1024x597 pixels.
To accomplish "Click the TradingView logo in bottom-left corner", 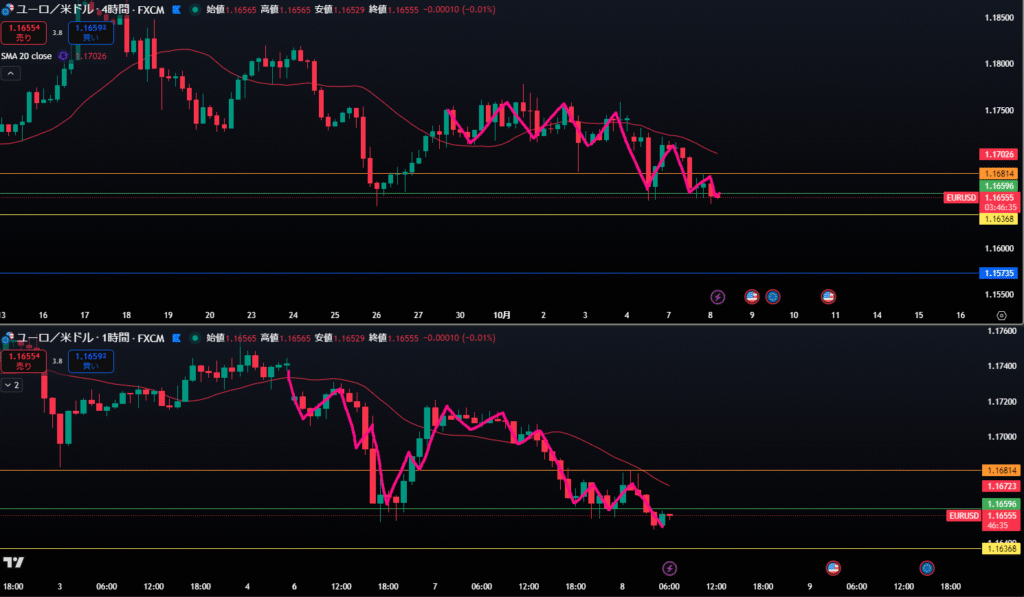I will click(x=13, y=562).
